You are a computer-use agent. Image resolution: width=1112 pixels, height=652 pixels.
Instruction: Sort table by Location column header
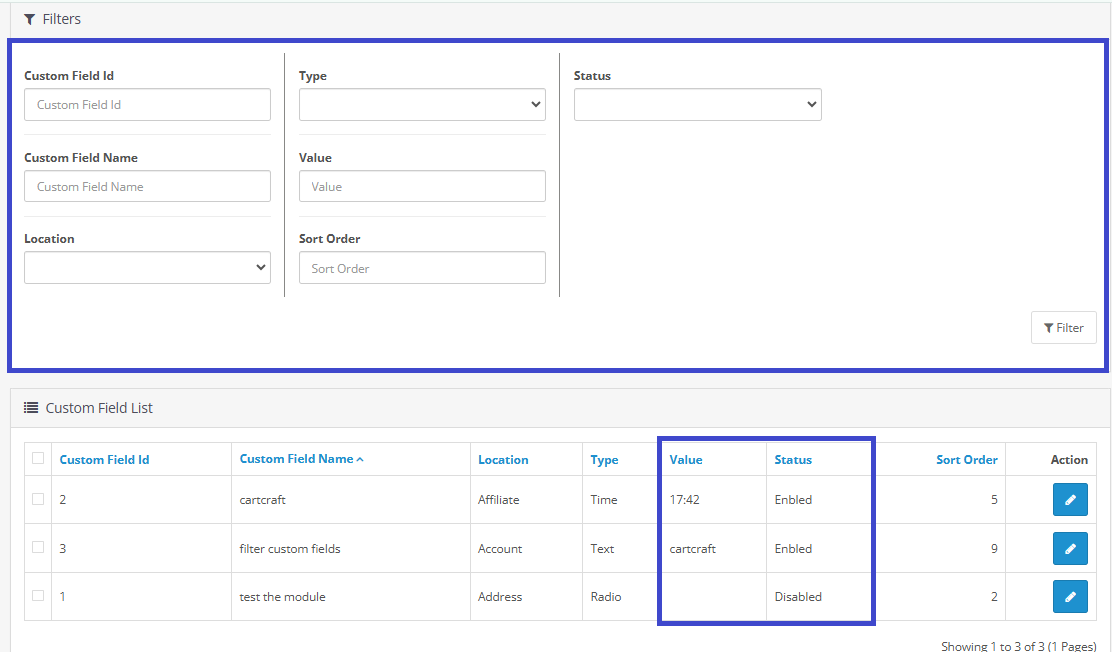pyautogui.click(x=503, y=460)
